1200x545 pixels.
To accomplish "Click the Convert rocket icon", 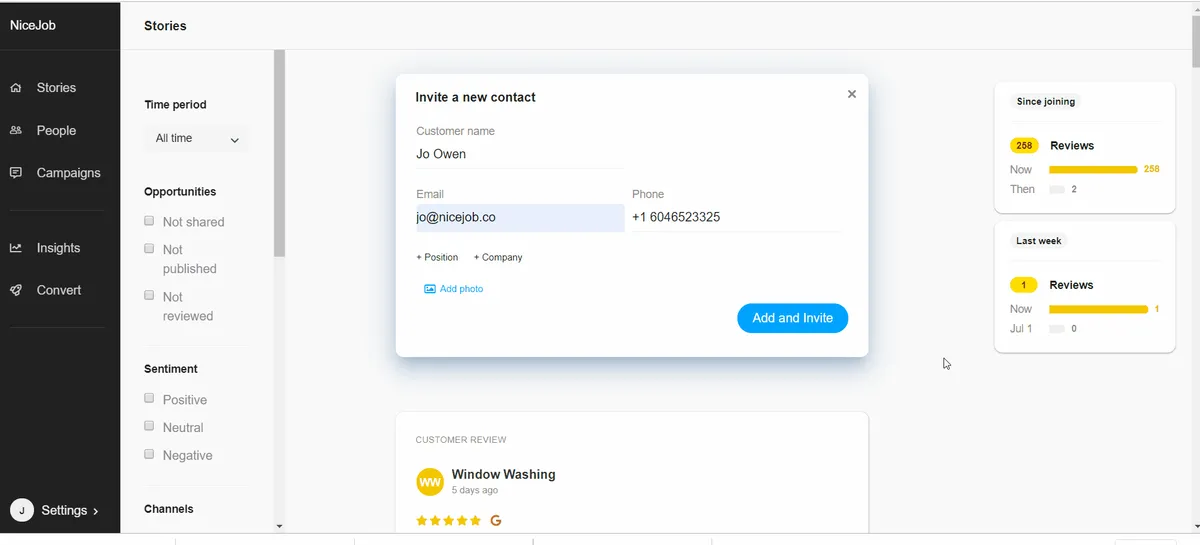I will 16,290.
